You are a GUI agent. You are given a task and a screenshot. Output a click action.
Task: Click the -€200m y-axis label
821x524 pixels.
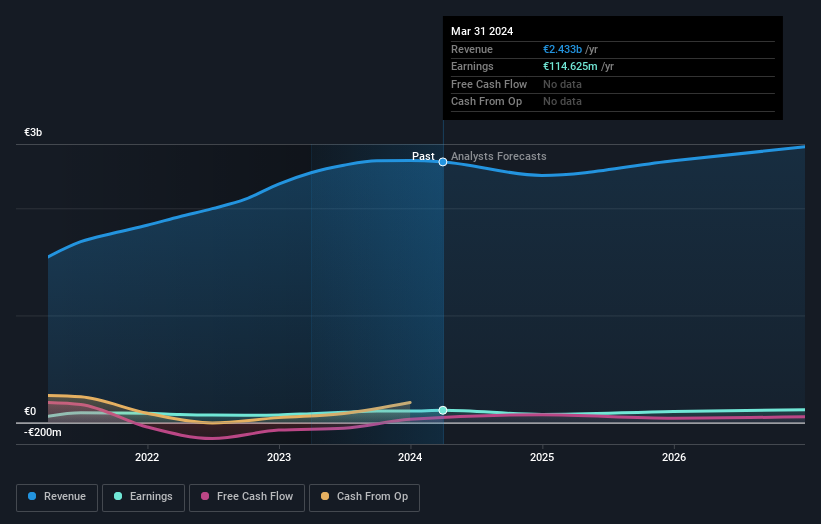[42, 432]
